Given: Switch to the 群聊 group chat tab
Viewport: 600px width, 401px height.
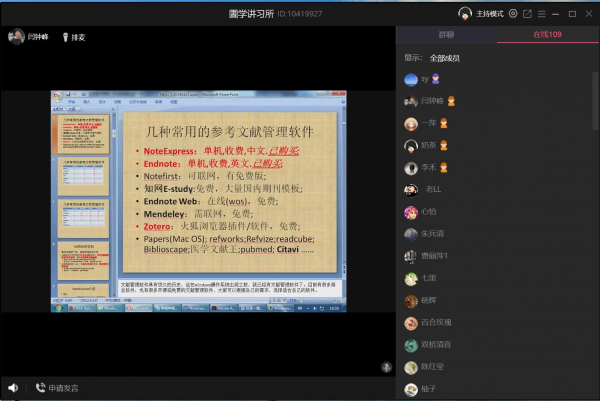Looking at the screenshot, I should coord(446,35).
